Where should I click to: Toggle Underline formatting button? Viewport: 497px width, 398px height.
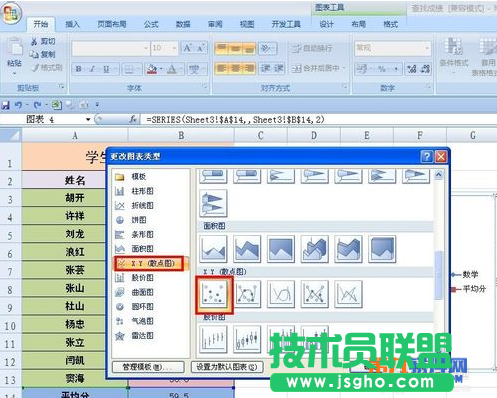tap(106, 69)
